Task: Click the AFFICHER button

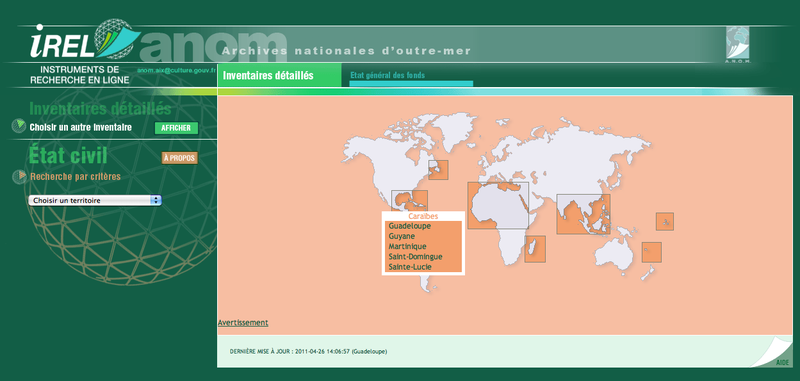Action: [x=176, y=128]
